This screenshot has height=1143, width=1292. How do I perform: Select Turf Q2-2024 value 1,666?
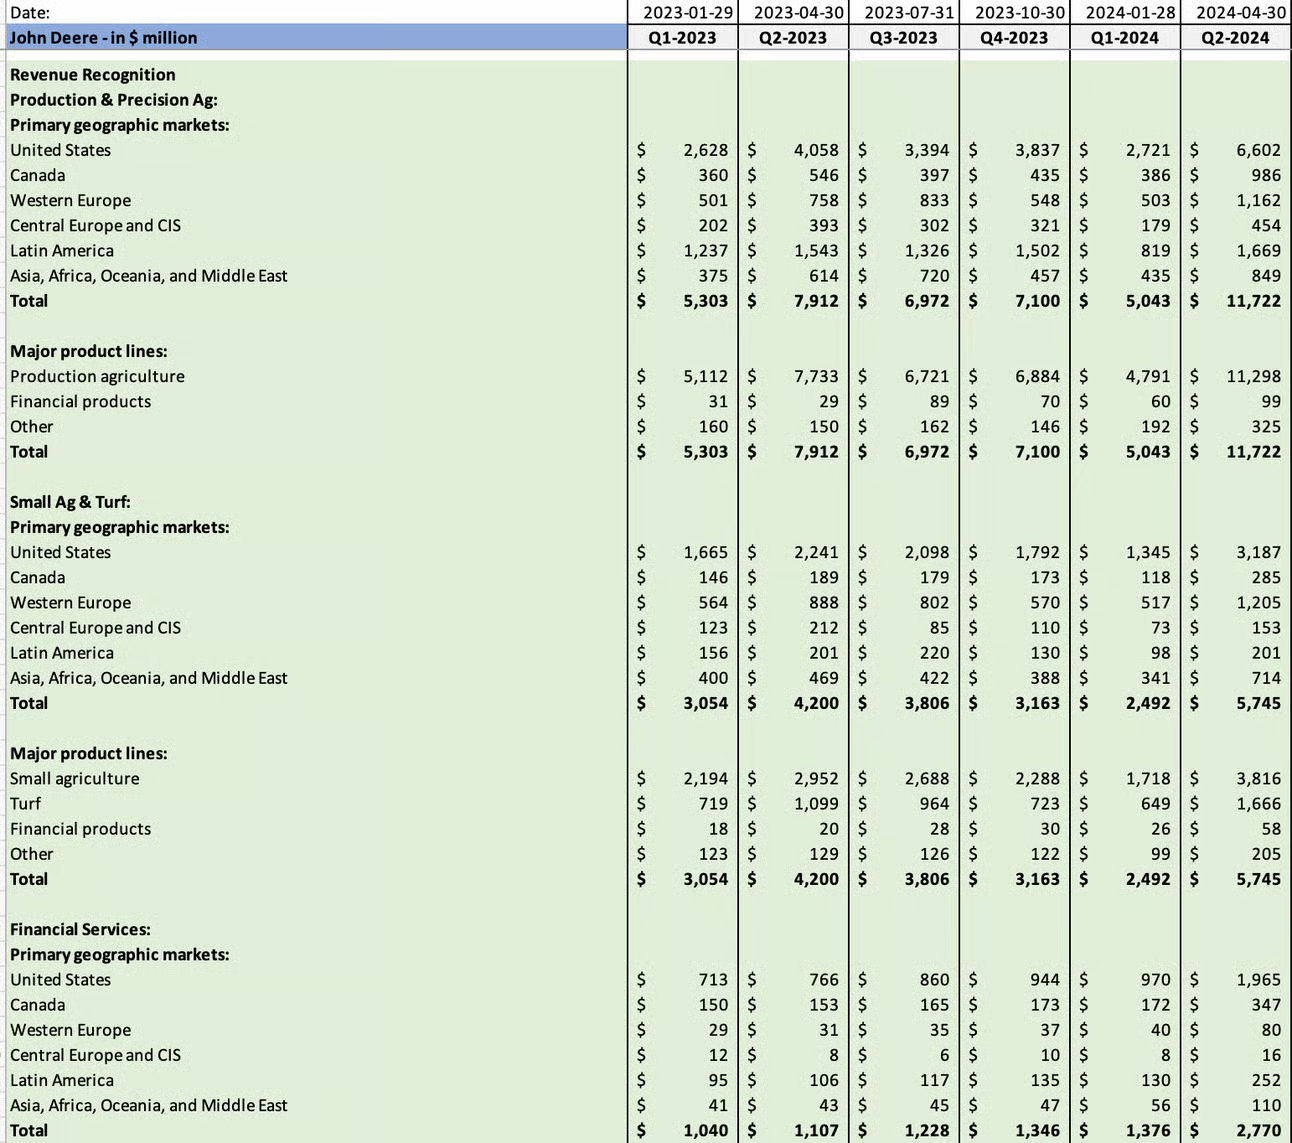[1258, 803]
